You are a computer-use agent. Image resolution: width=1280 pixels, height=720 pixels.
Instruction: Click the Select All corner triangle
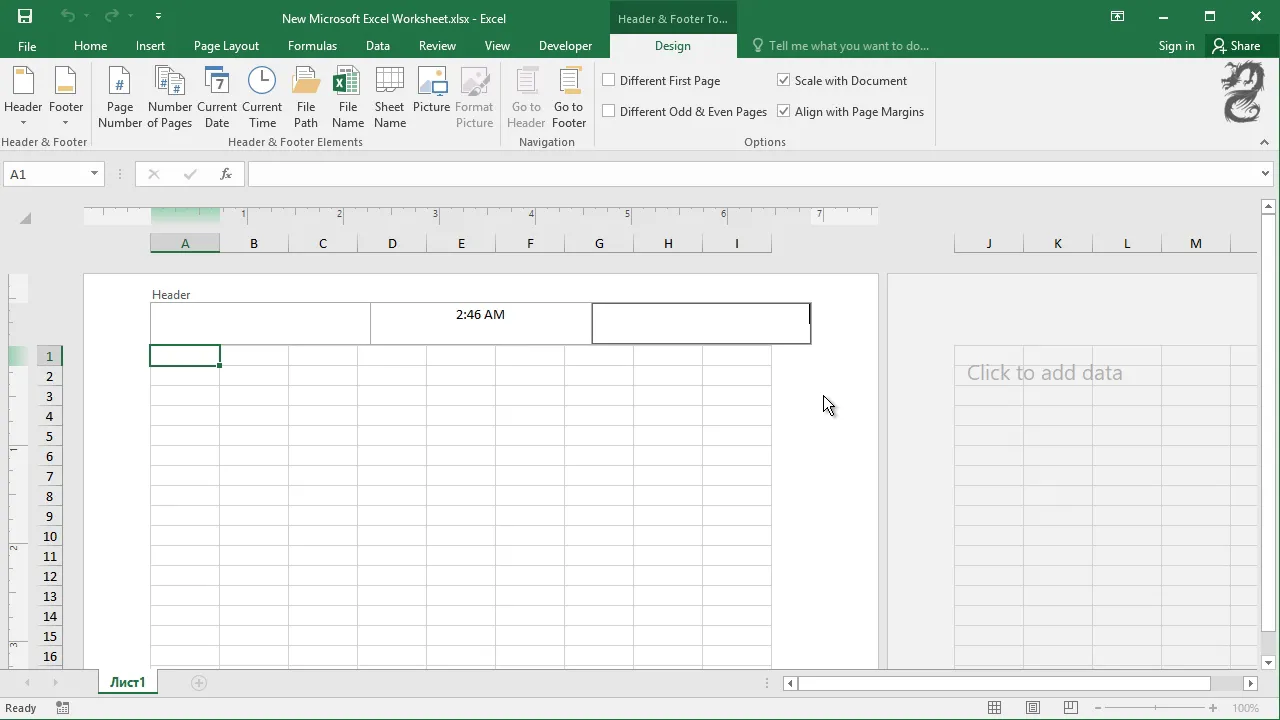(x=26, y=218)
